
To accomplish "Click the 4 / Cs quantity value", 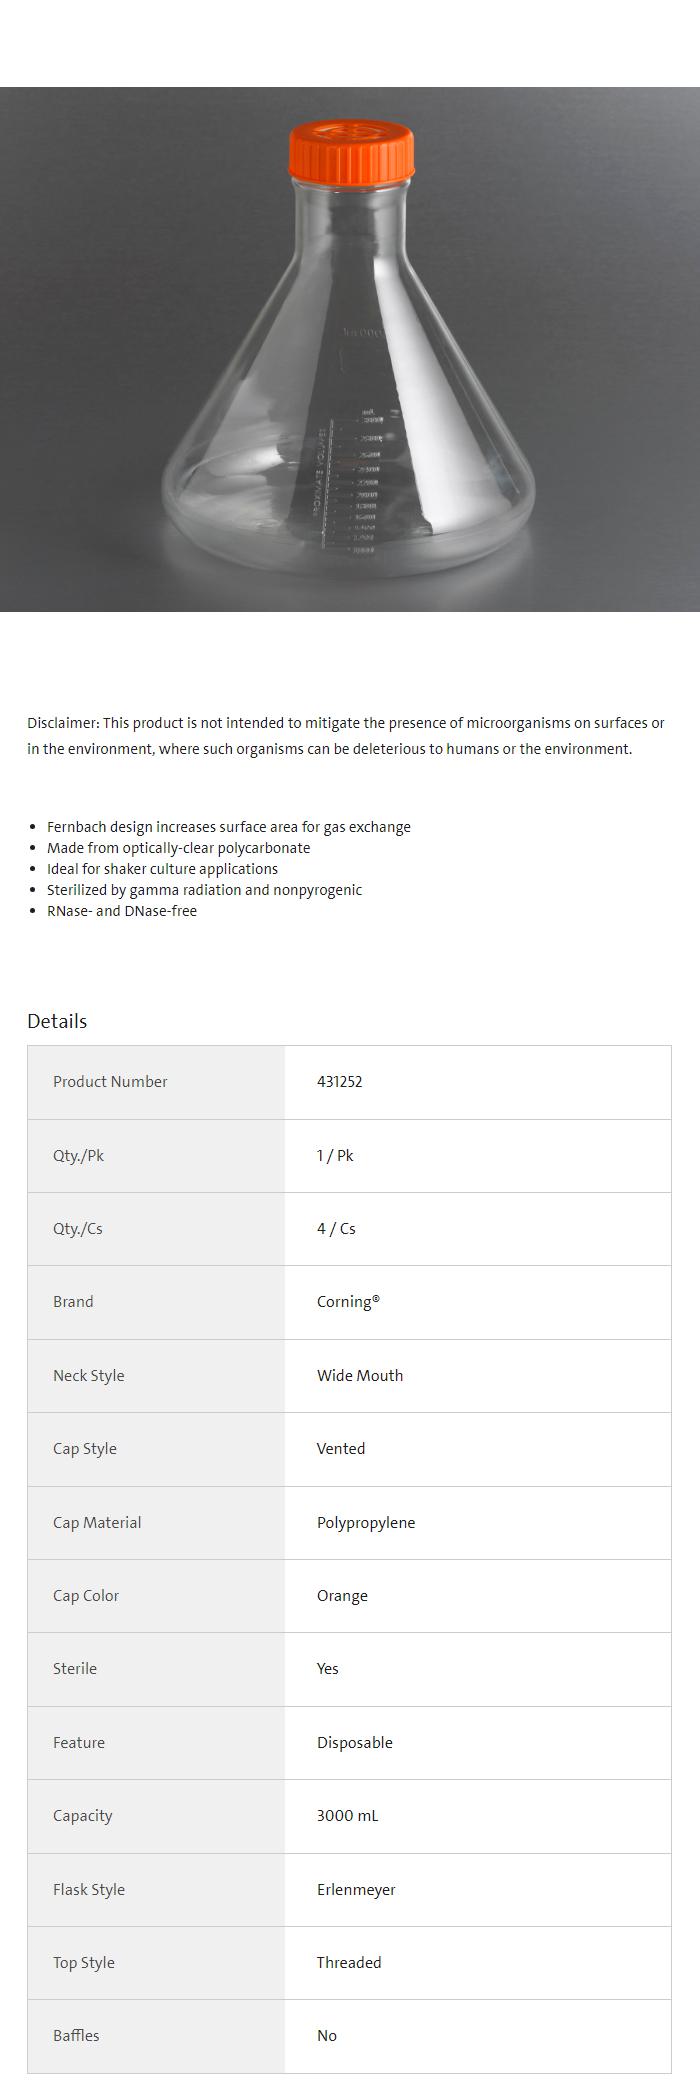I will (x=336, y=1229).
